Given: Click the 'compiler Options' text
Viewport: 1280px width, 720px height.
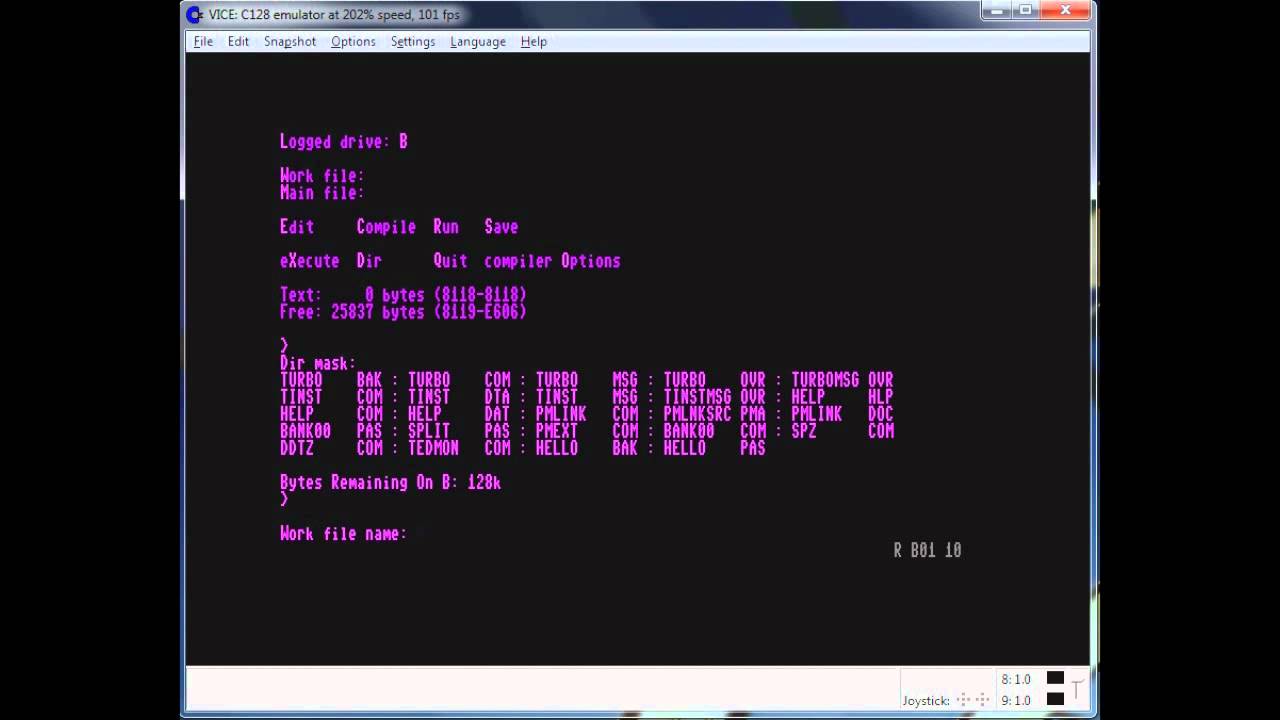Looking at the screenshot, I should (553, 261).
